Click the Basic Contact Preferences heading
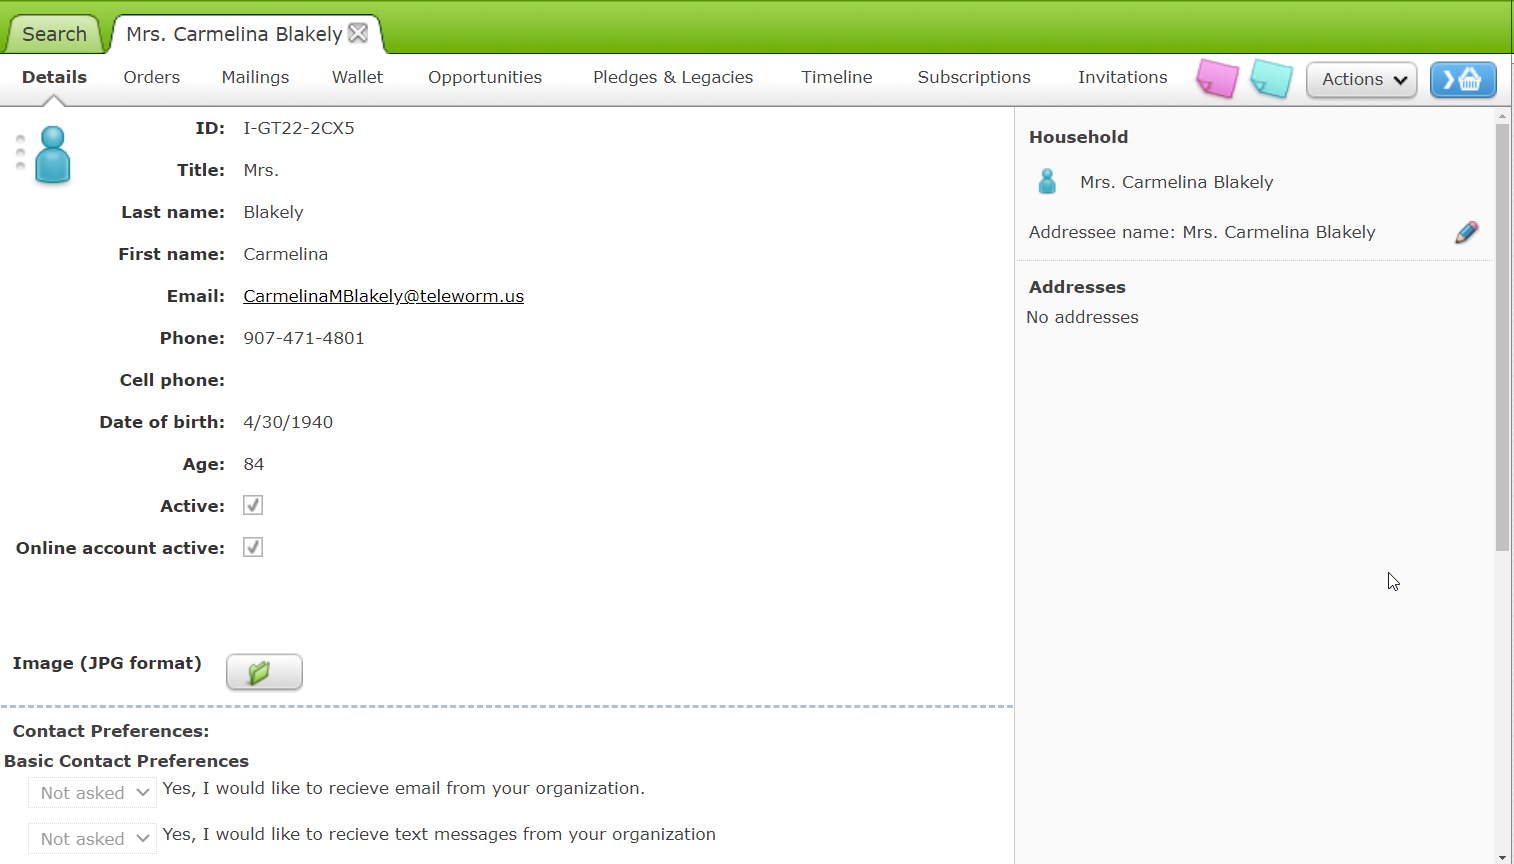Image resolution: width=1514 pixels, height=864 pixels. click(126, 761)
